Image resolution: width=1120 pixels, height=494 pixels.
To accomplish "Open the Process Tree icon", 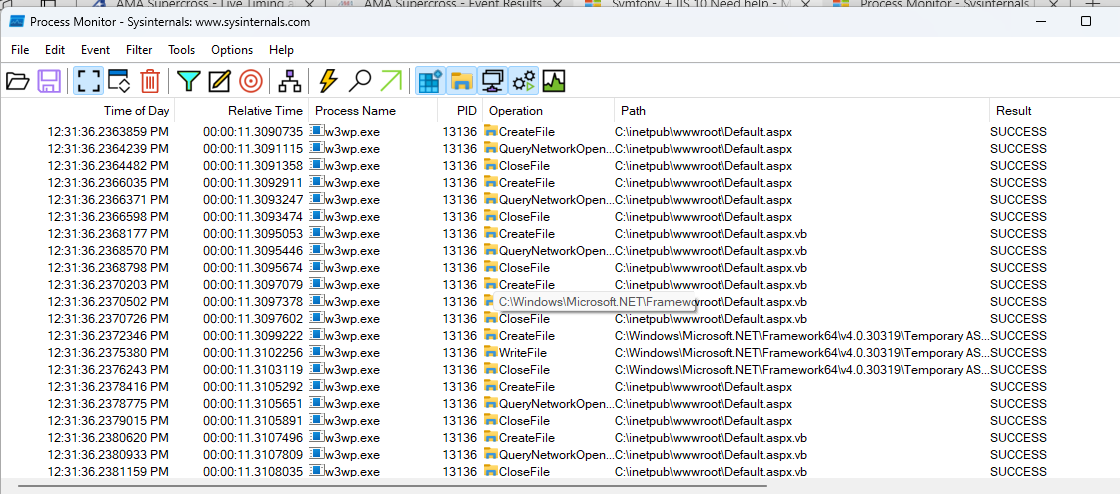I will tap(289, 81).
